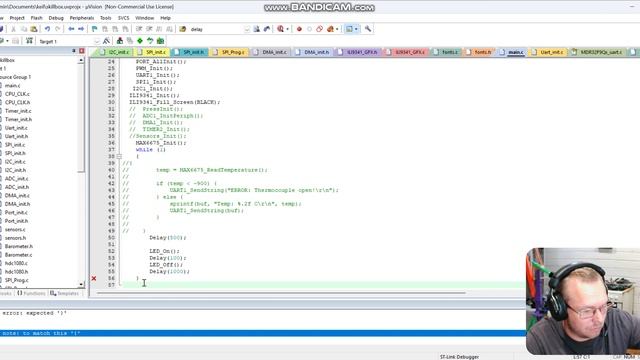The image size is (640, 360).
Task: Switch to the Uart_init.c tab
Action: pyautogui.click(x=548, y=52)
